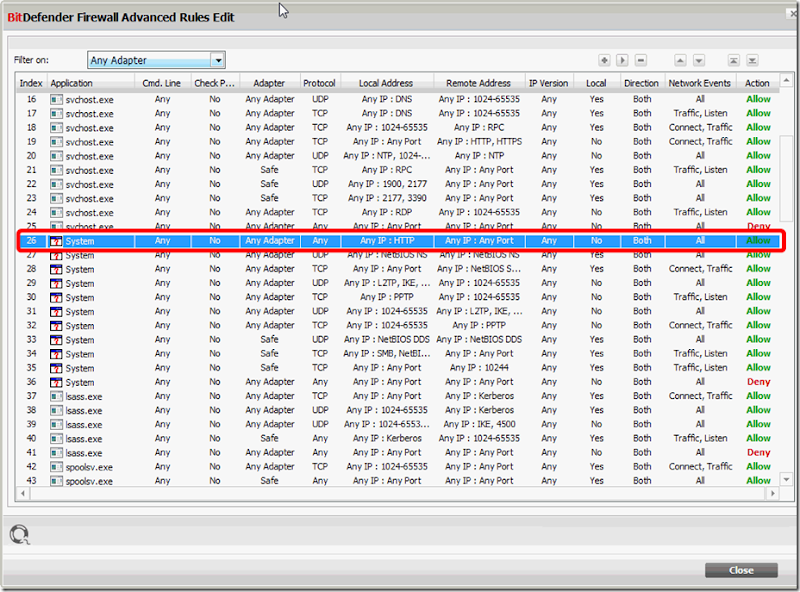Click the Adapter column header
This screenshot has height=592, width=800.
(x=269, y=83)
